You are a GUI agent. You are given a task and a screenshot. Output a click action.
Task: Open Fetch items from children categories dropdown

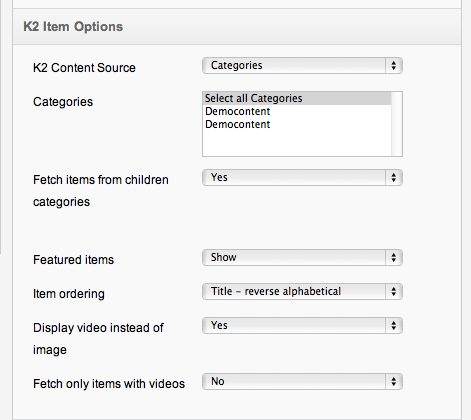point(302,178)
